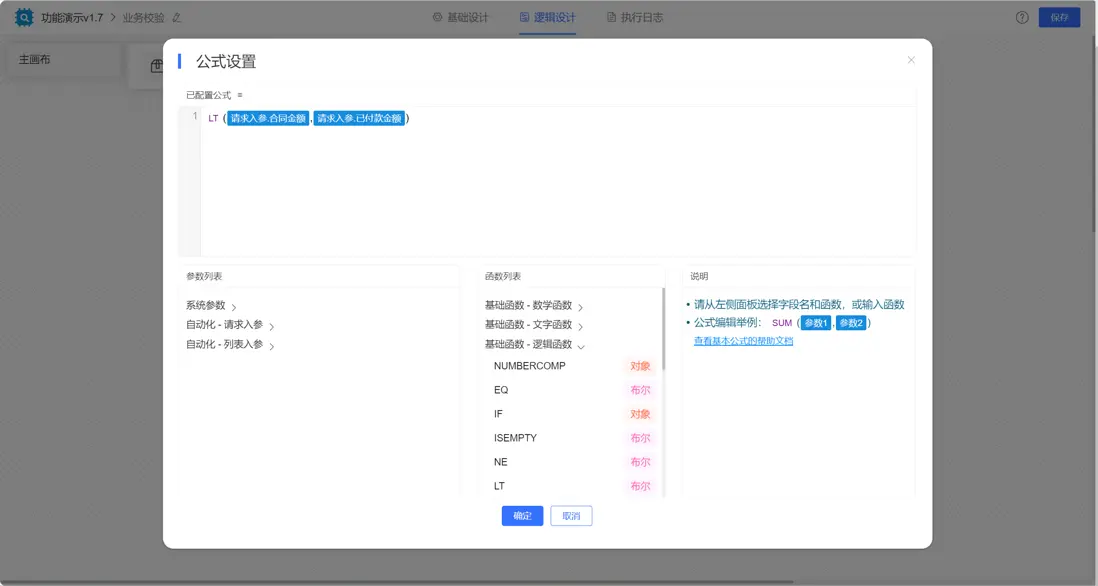
Task: Click the 布尔 type label of EQ
Action: (640, 390)
